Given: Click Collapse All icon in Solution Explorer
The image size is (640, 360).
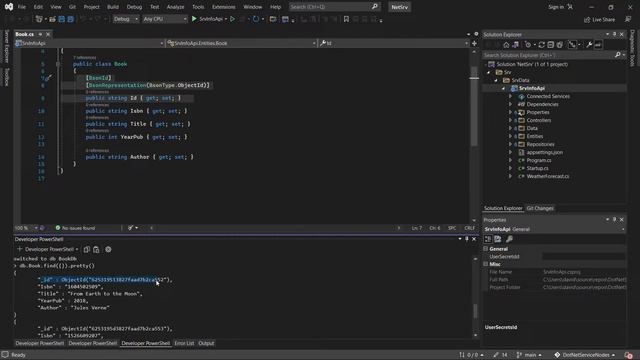Looking at the screenshot, I should (551, 45).
